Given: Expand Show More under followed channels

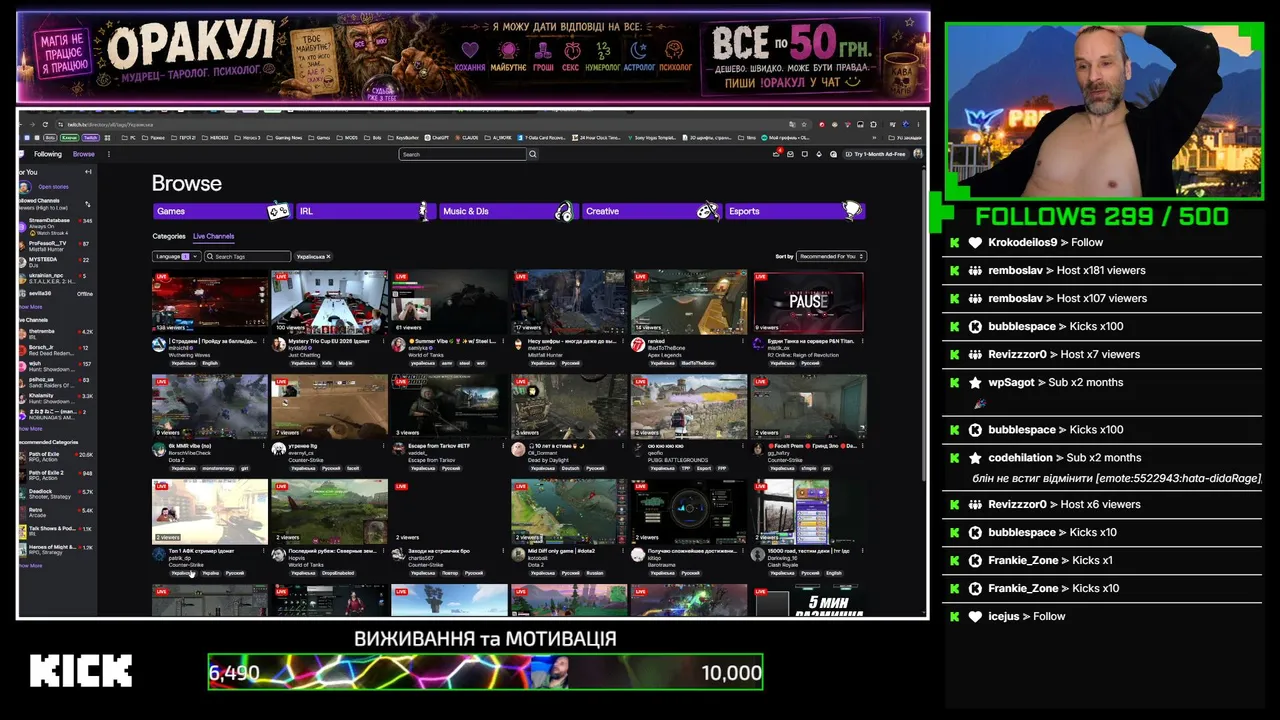Looking at the screenshot, I should pos(30,307).
